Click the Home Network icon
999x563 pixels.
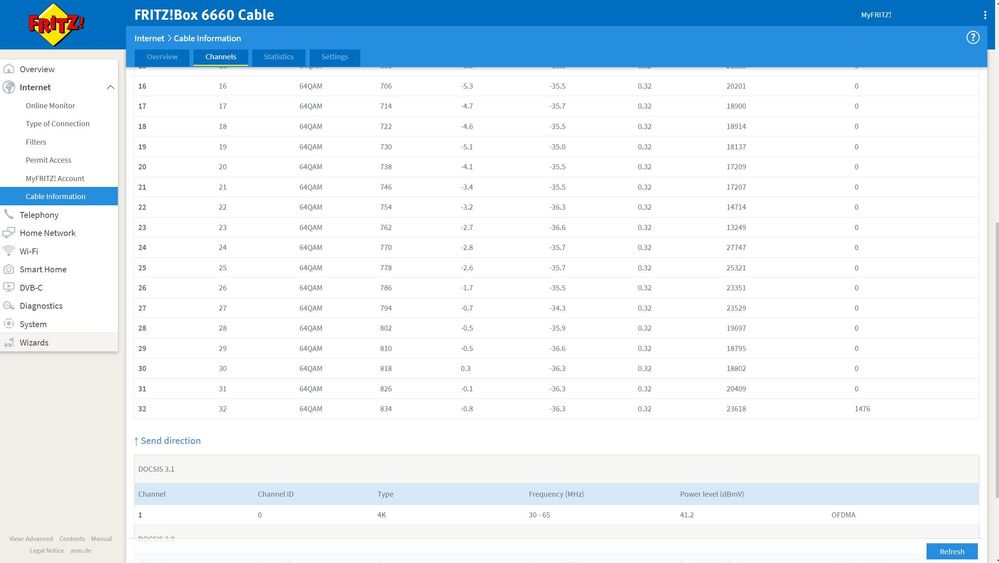(x=9, y=233)
